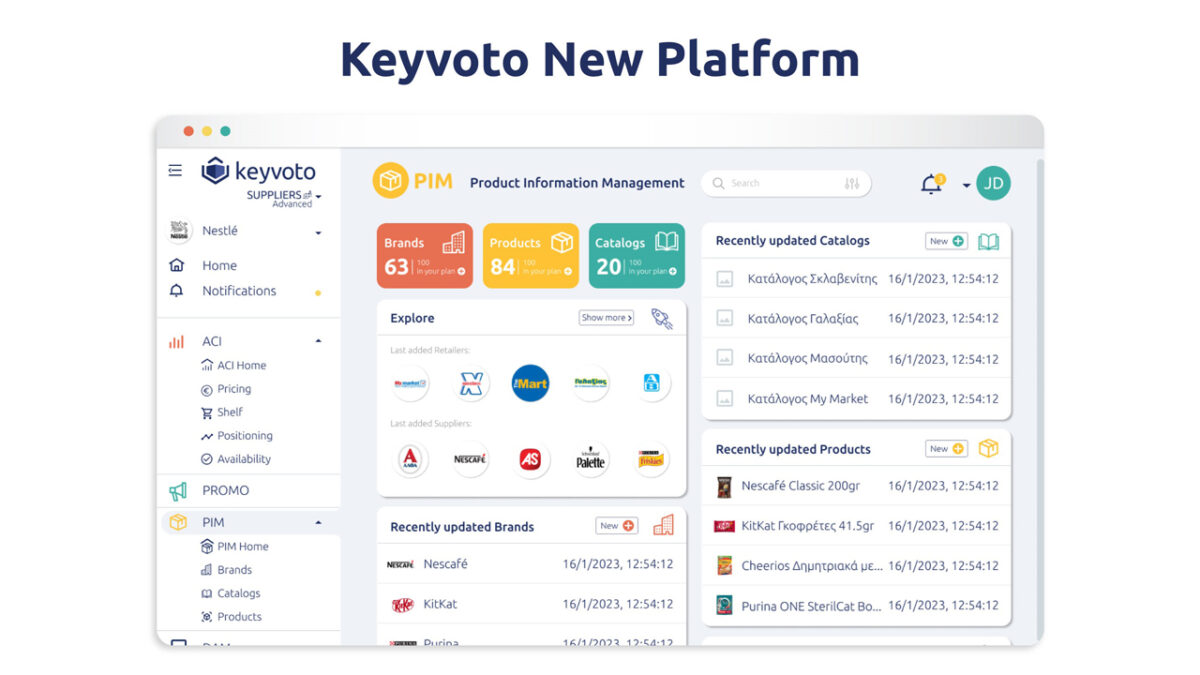Open the Brands summary card
1200x675 pixels.
424,255
